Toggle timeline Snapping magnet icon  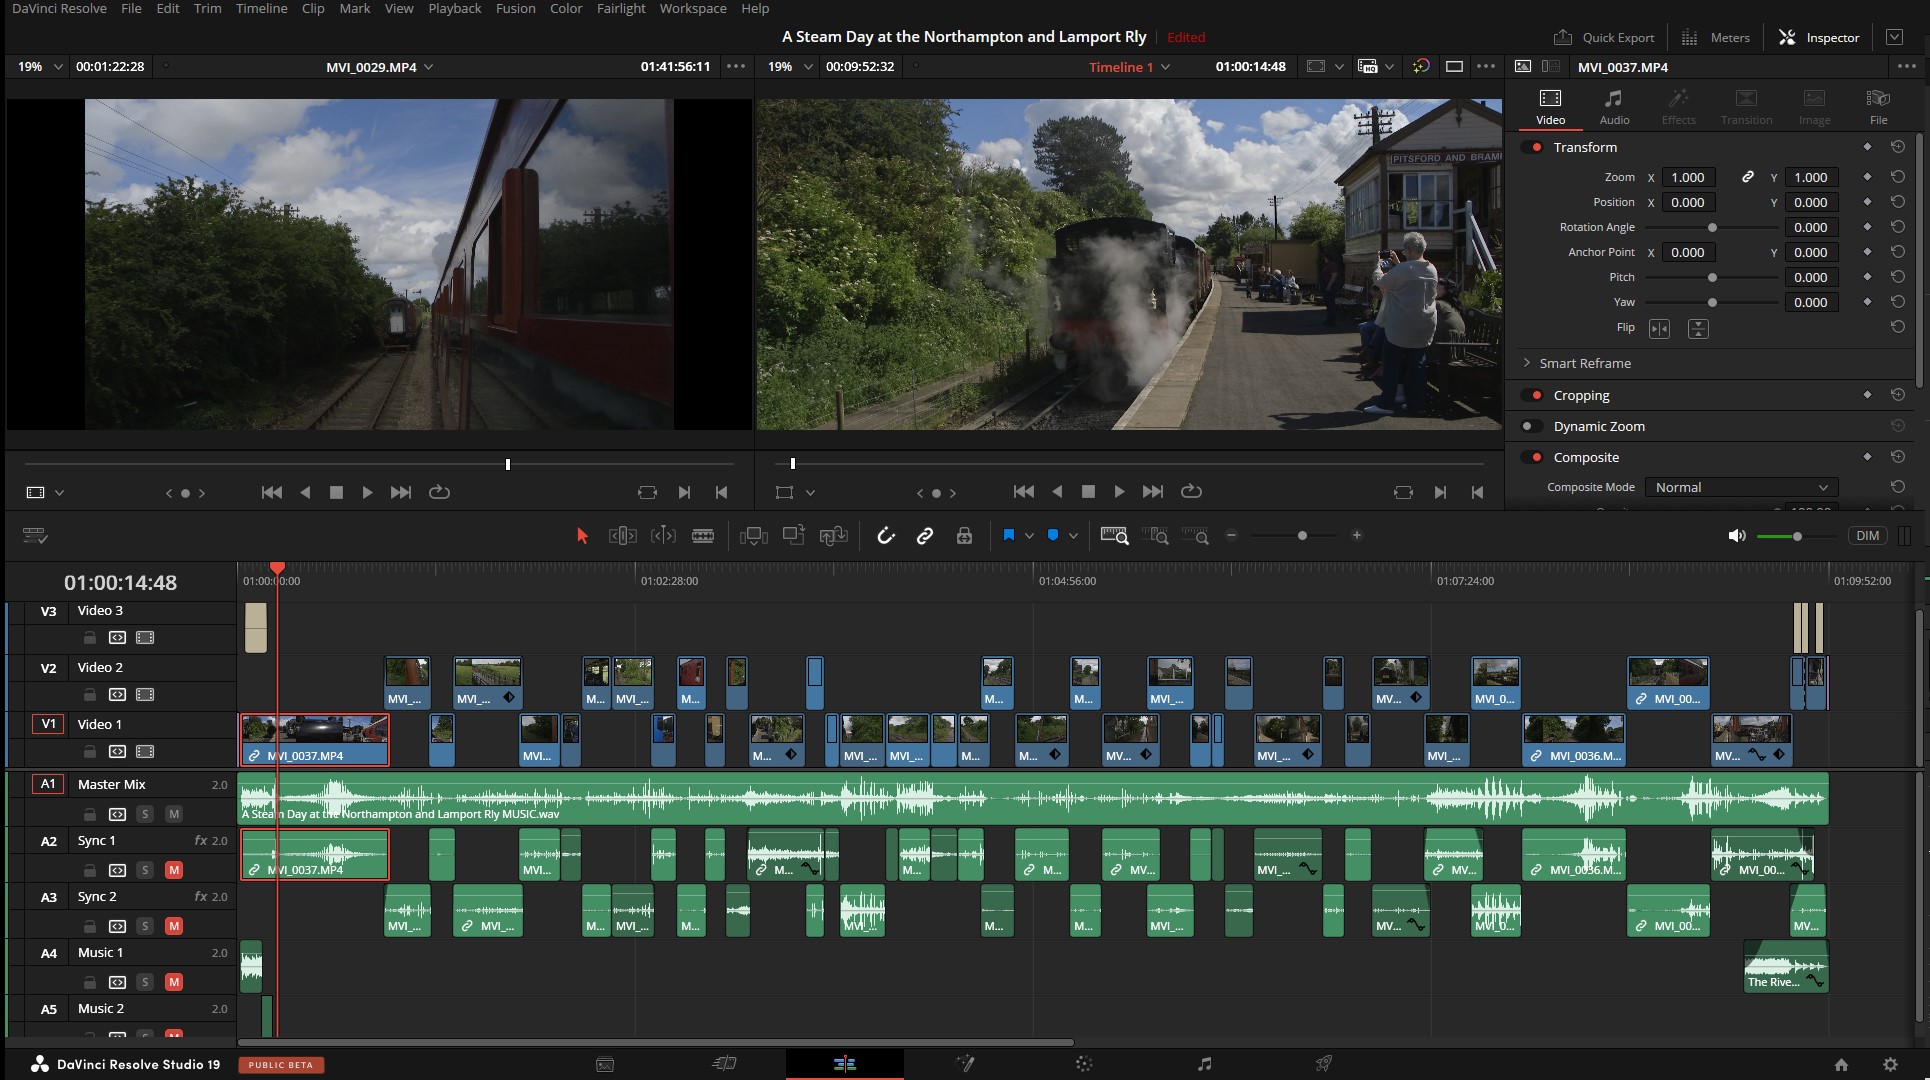[x=886, y=536]
